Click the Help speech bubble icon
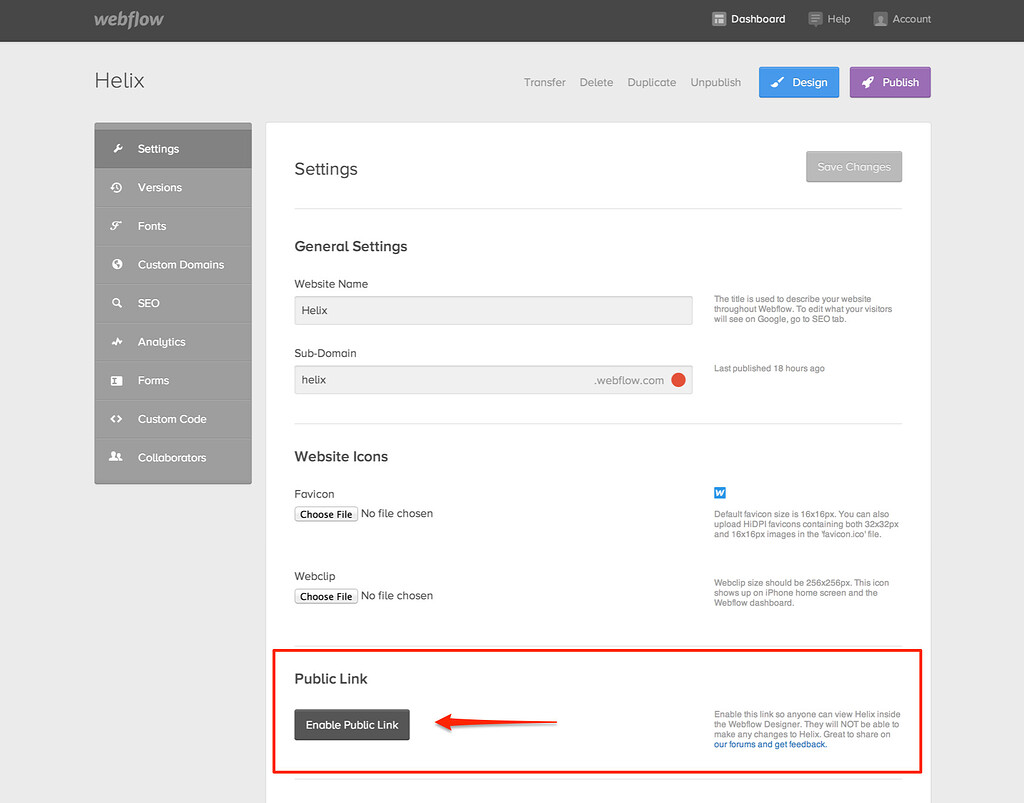This screenshot has height=803, width=1024. [815, 19]
